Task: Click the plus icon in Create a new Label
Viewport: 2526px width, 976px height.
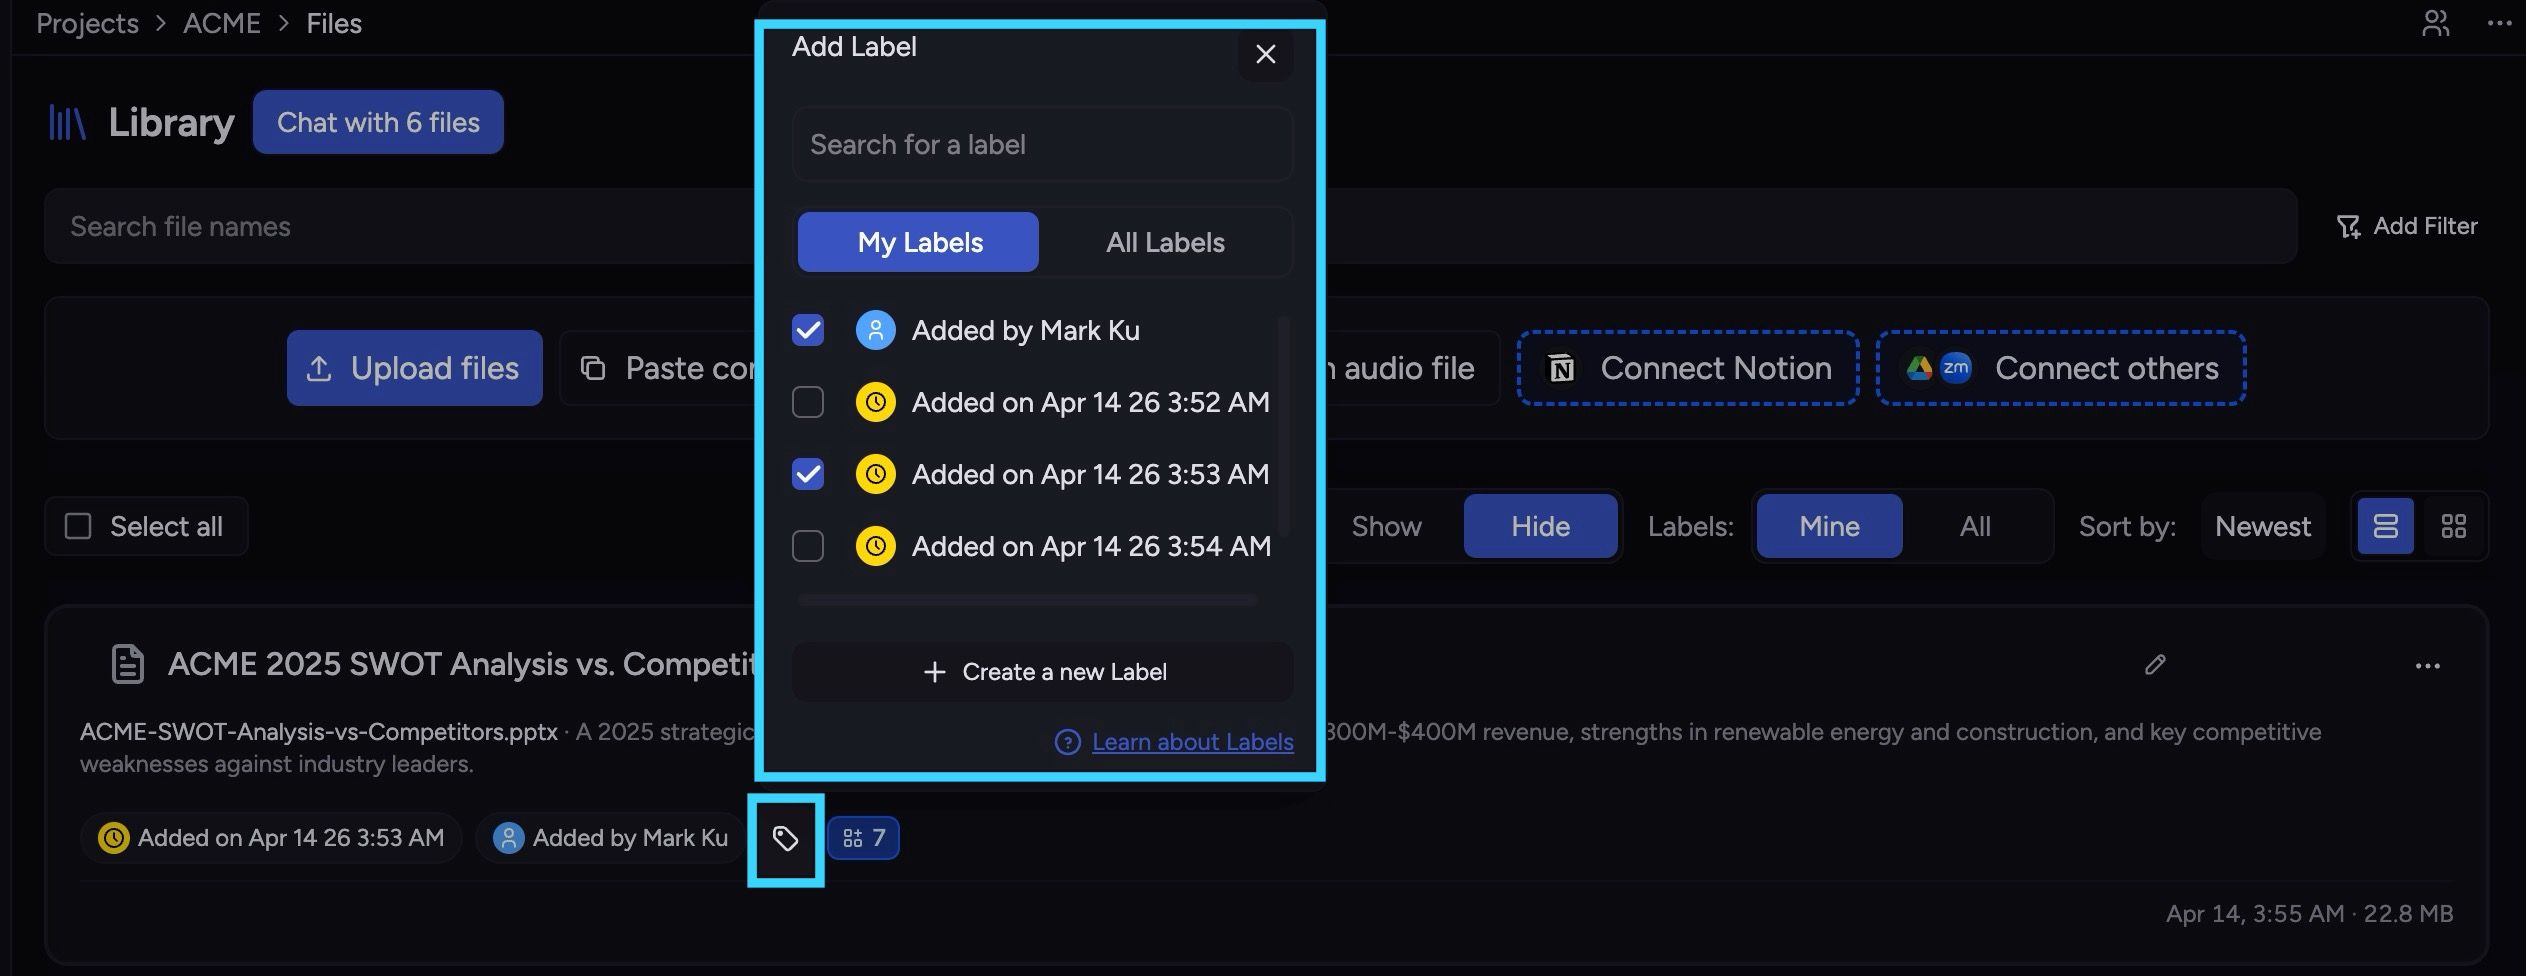Action: pos(934,672)
